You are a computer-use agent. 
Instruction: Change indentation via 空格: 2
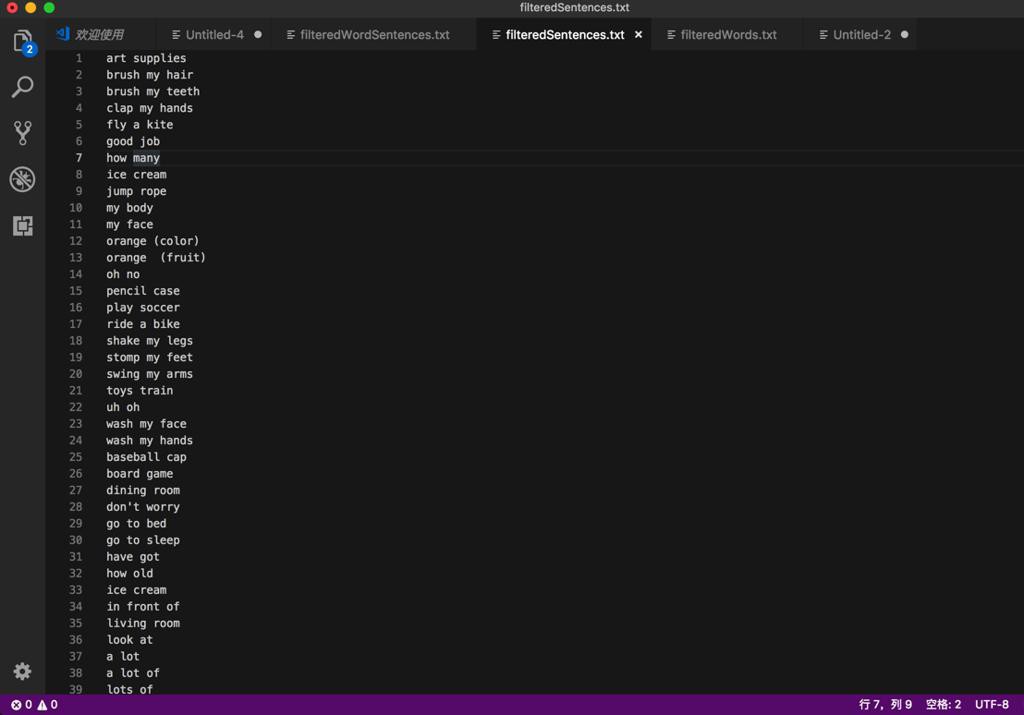(943, 705)
